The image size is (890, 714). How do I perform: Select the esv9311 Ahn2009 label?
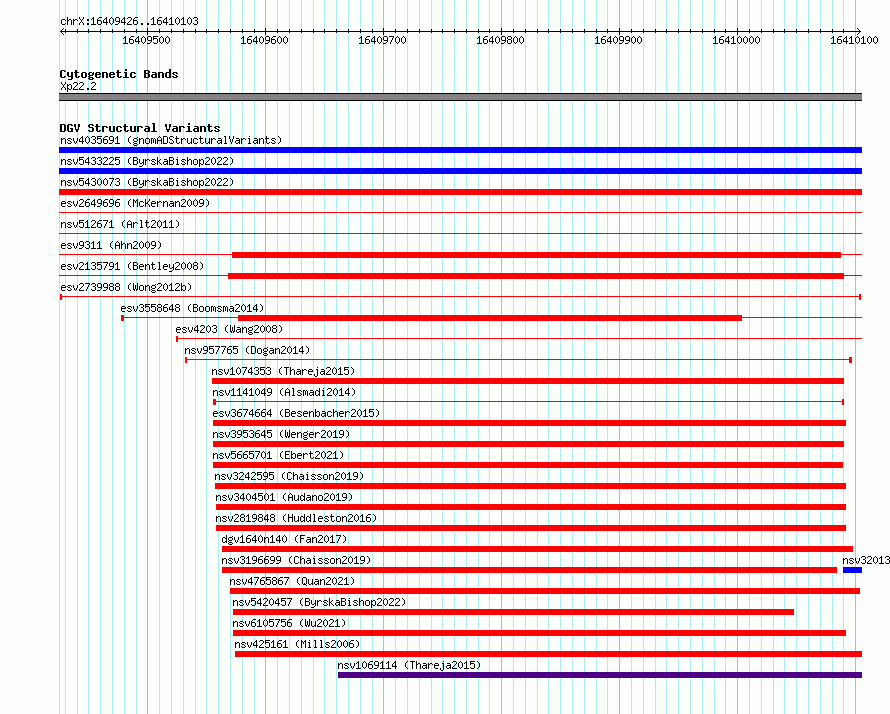click(x=111, y=245)
